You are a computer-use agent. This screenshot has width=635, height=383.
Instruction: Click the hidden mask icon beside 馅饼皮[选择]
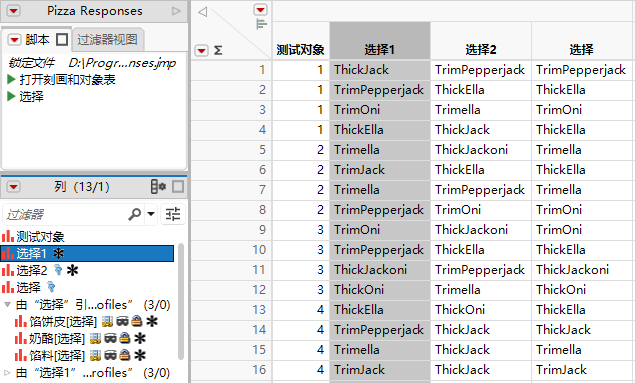pos(122,321)
